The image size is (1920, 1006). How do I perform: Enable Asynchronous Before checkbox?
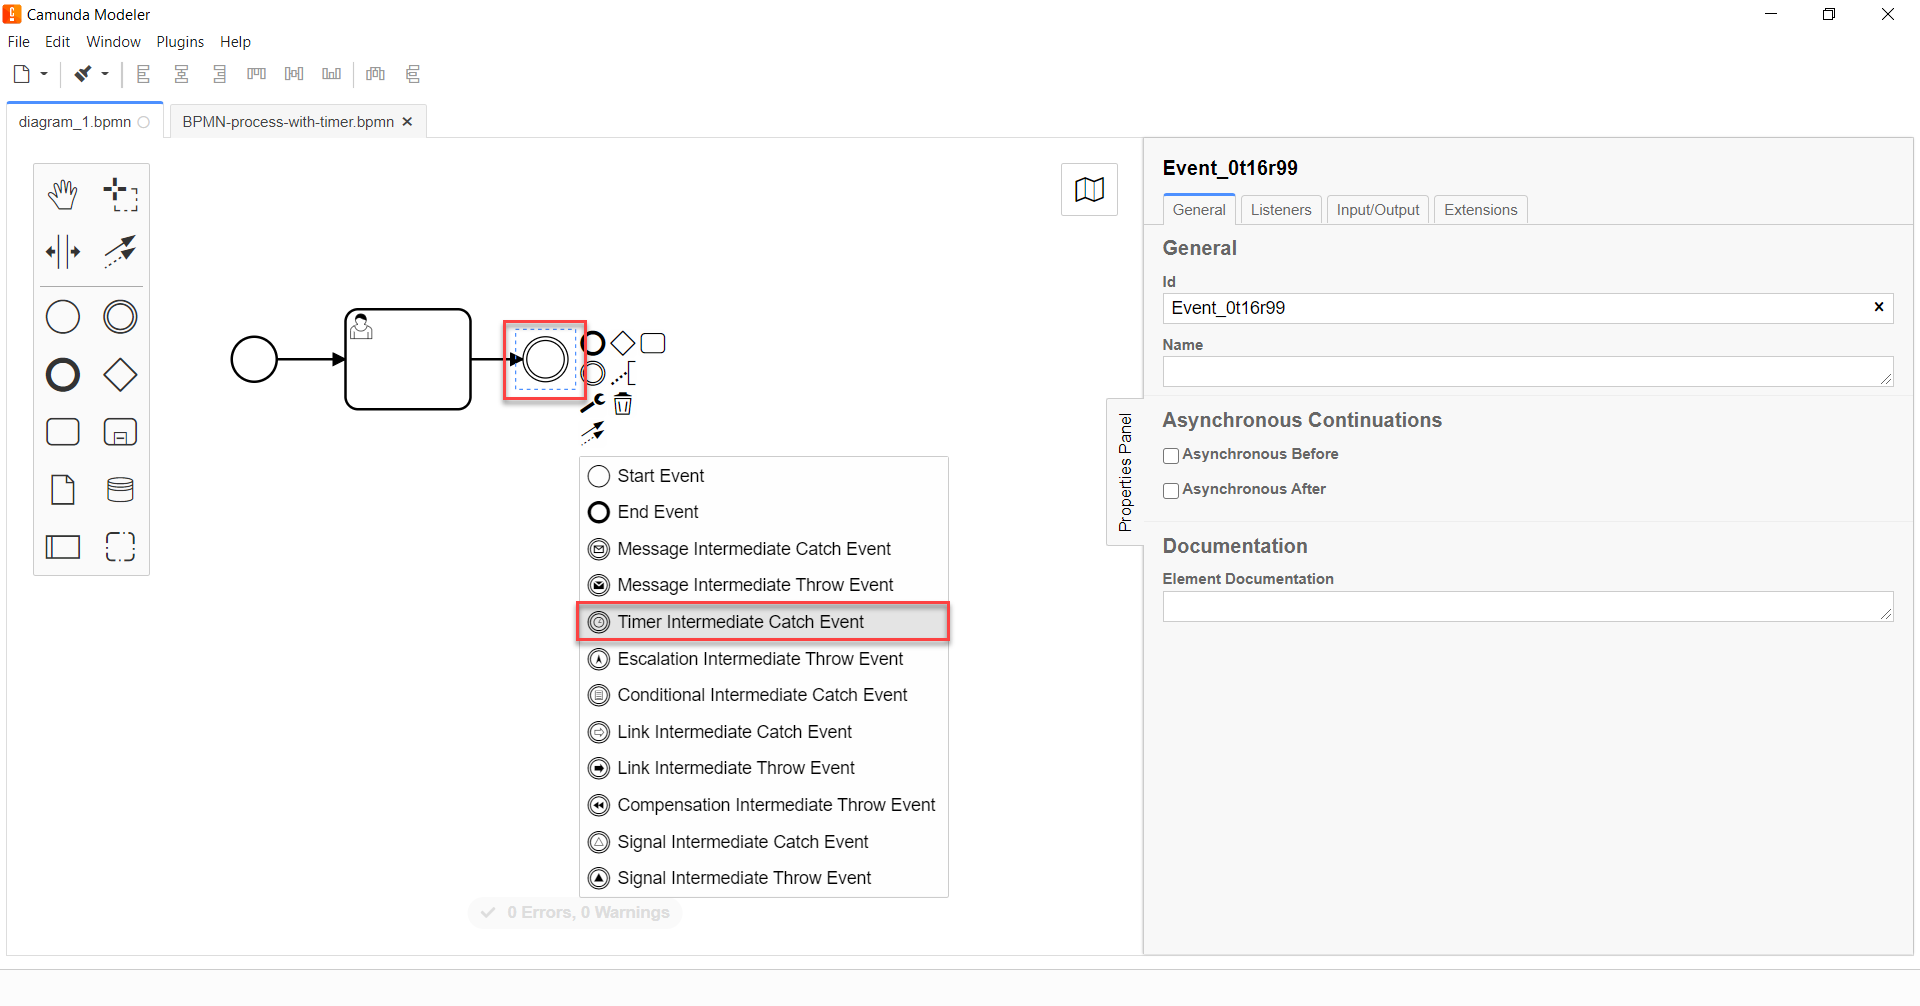tap(1171, 456)
